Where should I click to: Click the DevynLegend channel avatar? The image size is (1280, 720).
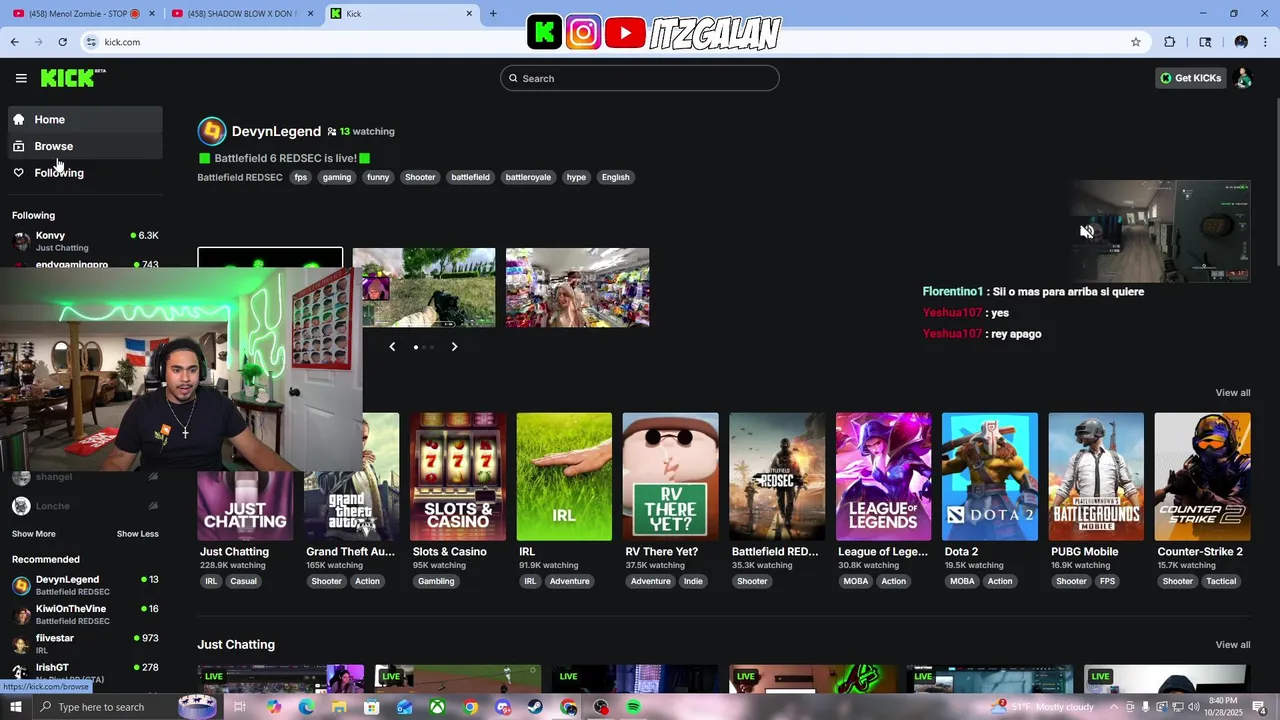click(212, 131)
